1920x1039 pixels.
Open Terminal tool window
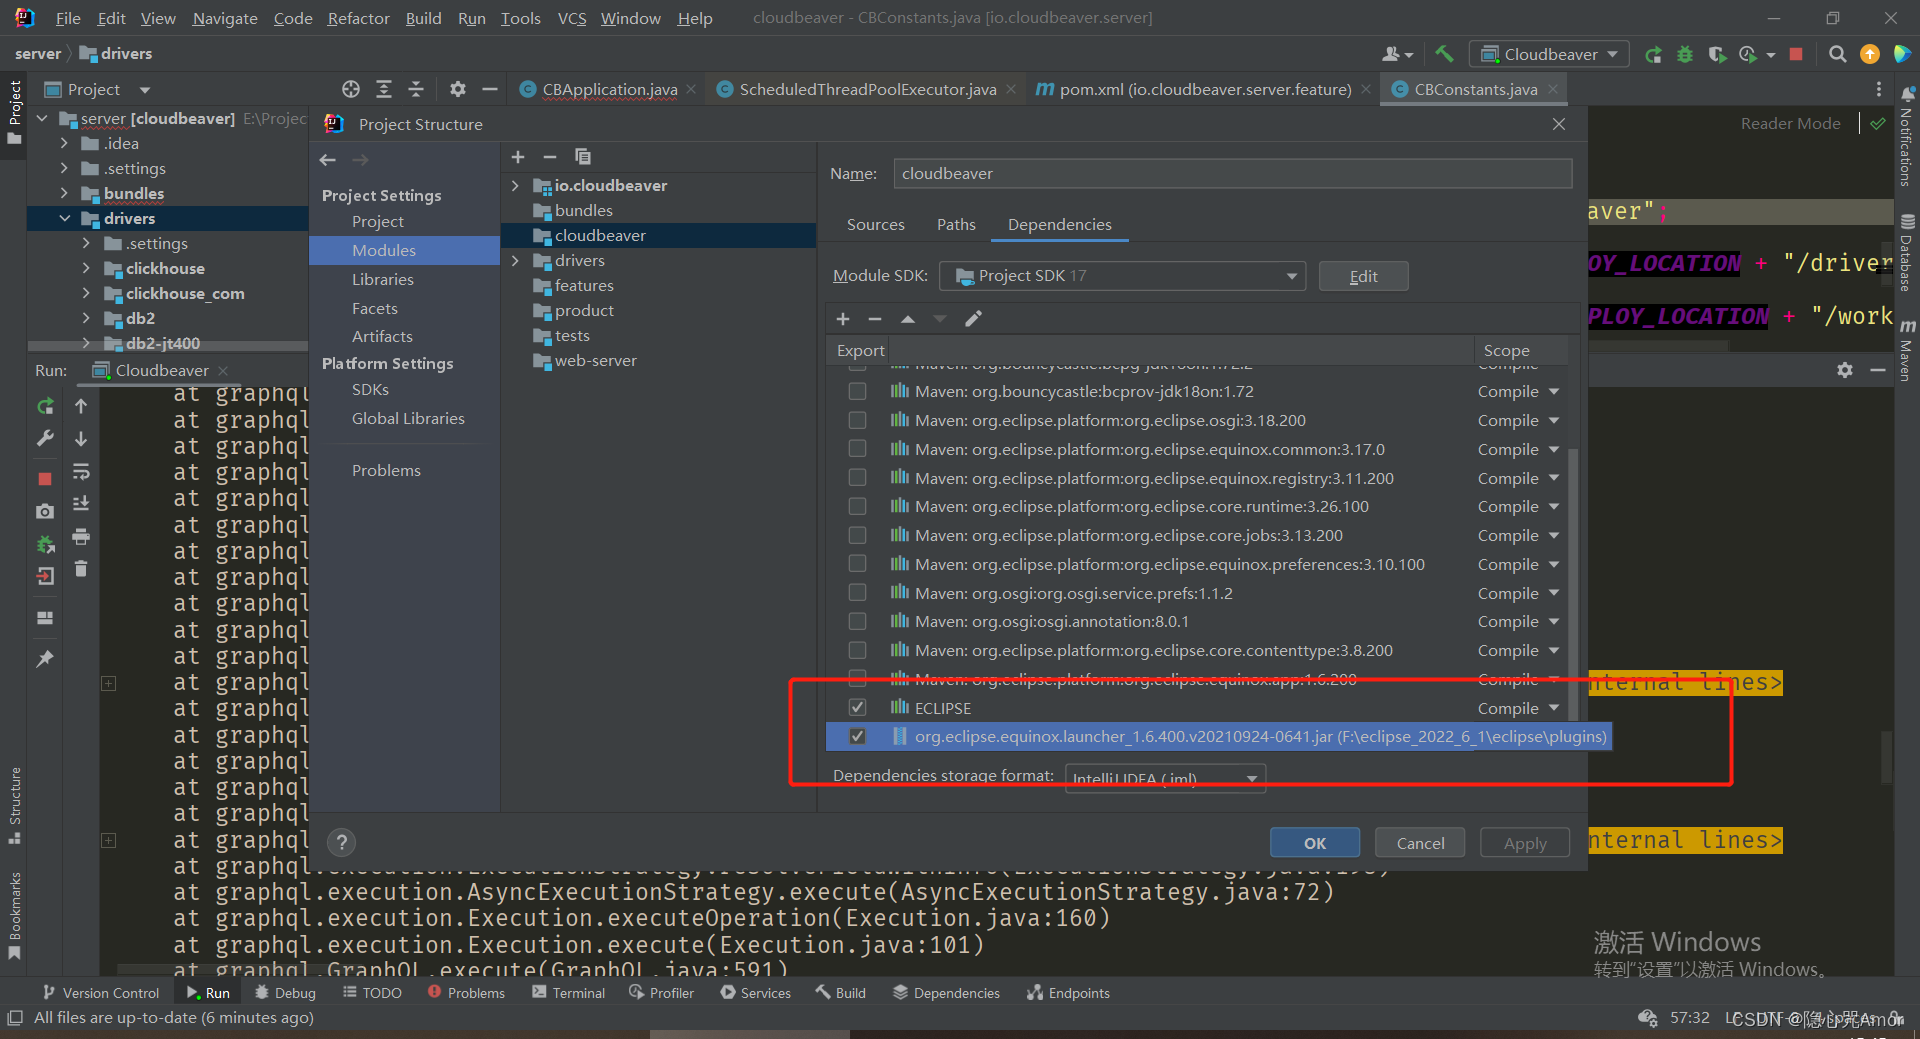click(569, 993)
